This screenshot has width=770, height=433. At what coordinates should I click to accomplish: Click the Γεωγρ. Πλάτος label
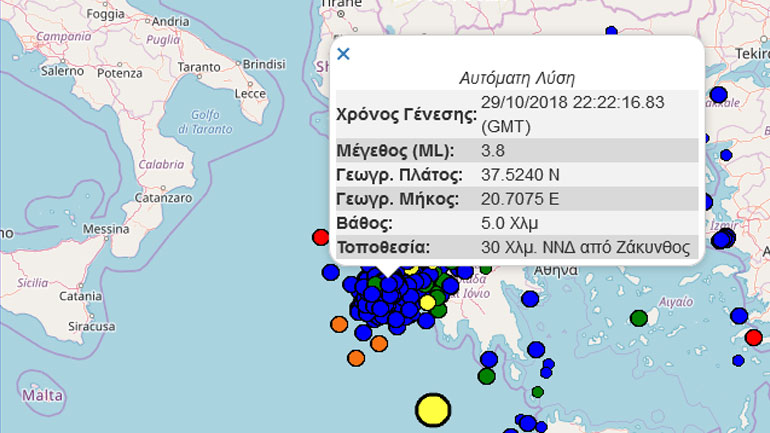click(399, 175)
